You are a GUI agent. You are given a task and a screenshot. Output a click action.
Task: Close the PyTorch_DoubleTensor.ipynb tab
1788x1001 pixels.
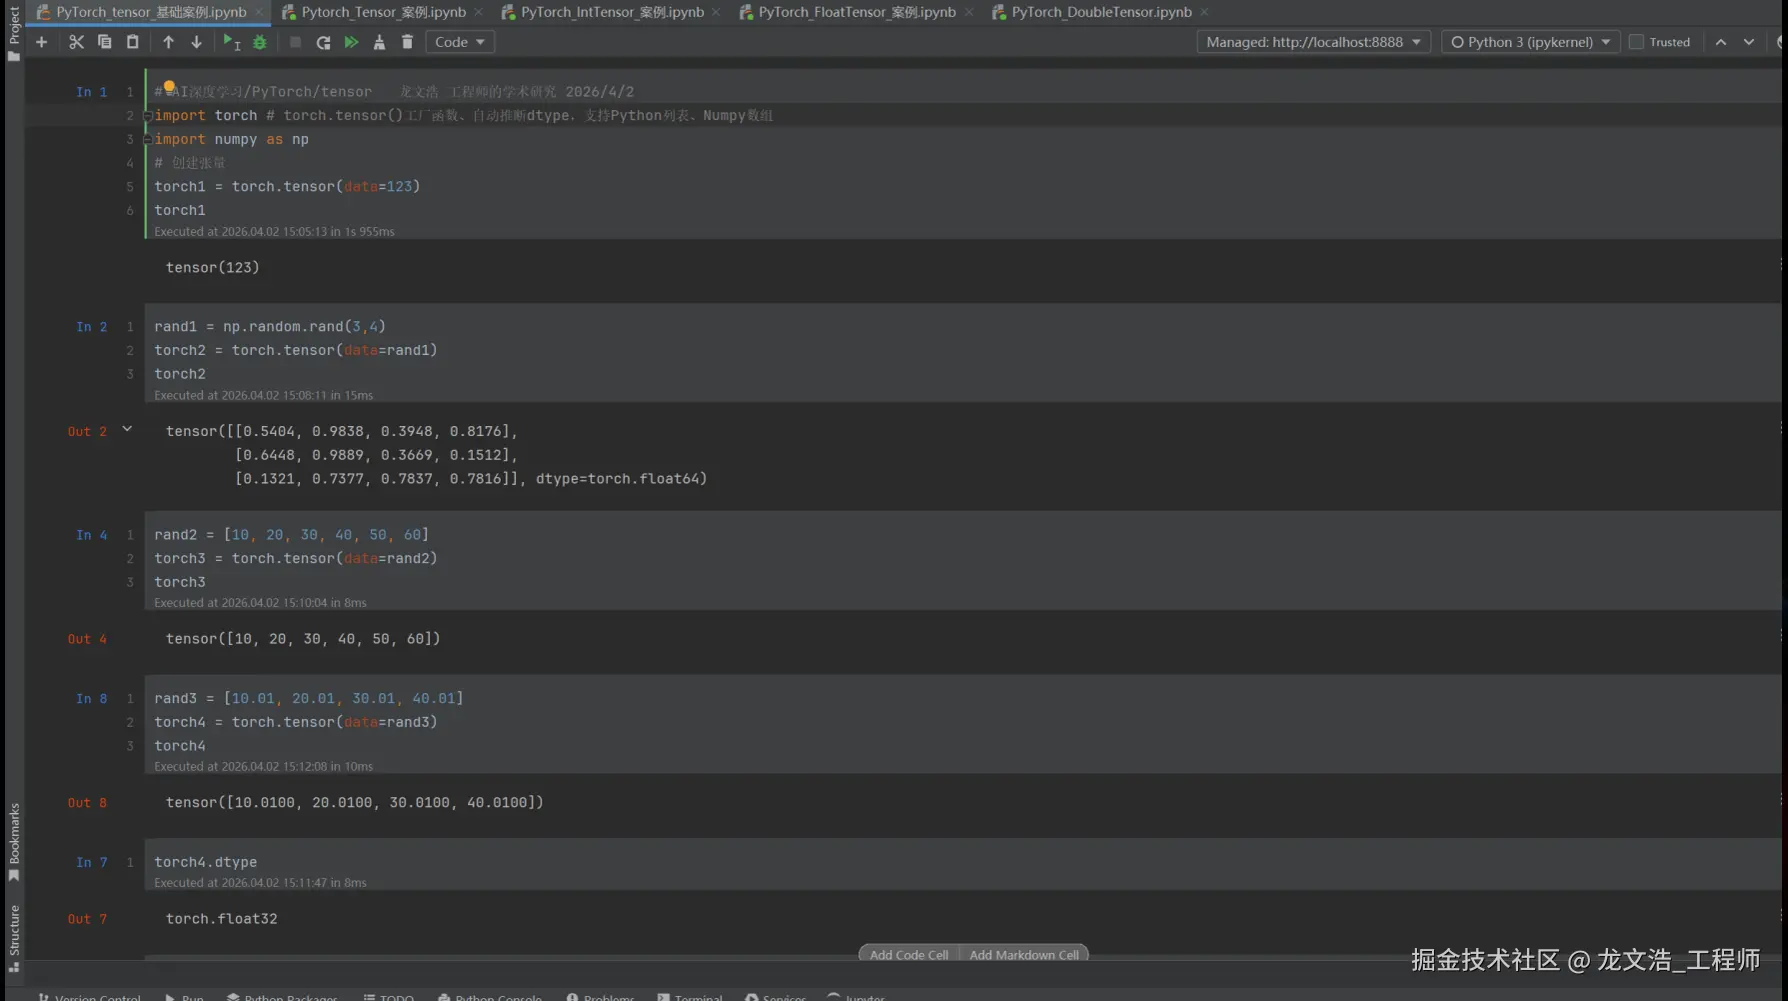(x=1204, y=12)
